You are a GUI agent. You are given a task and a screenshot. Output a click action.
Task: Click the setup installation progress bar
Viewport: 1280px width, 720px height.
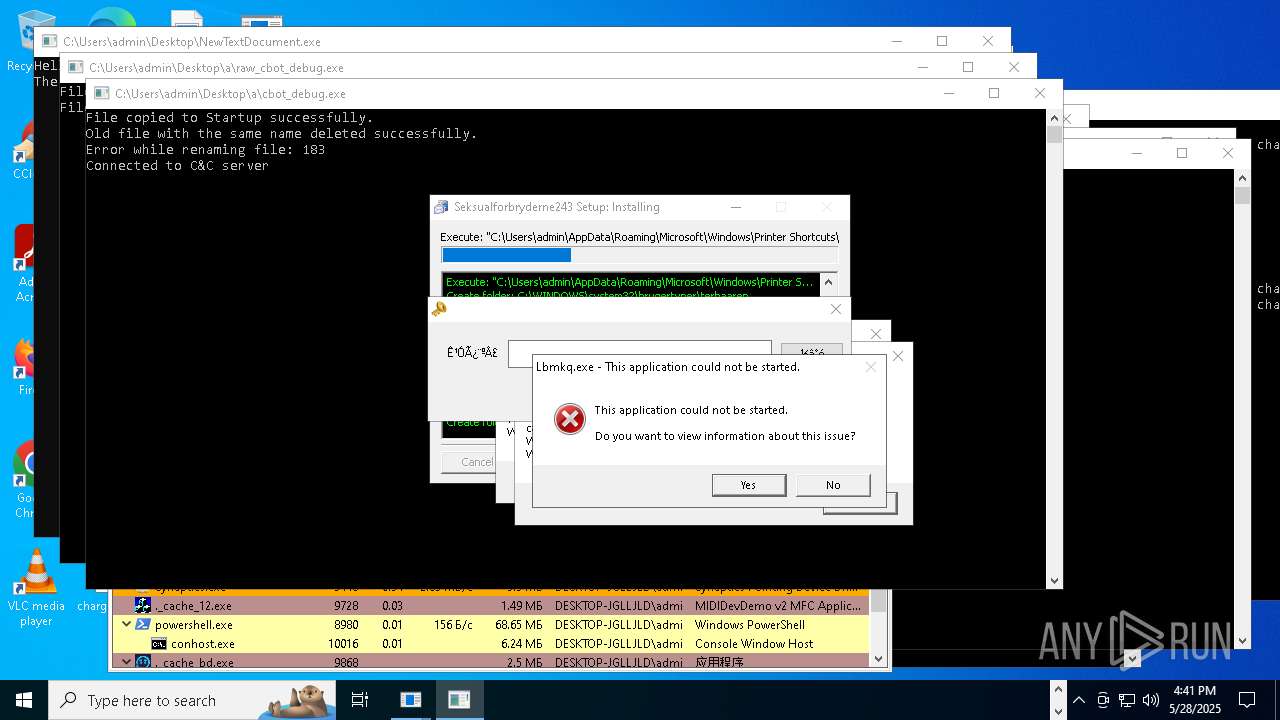click(x=639, y=255)
